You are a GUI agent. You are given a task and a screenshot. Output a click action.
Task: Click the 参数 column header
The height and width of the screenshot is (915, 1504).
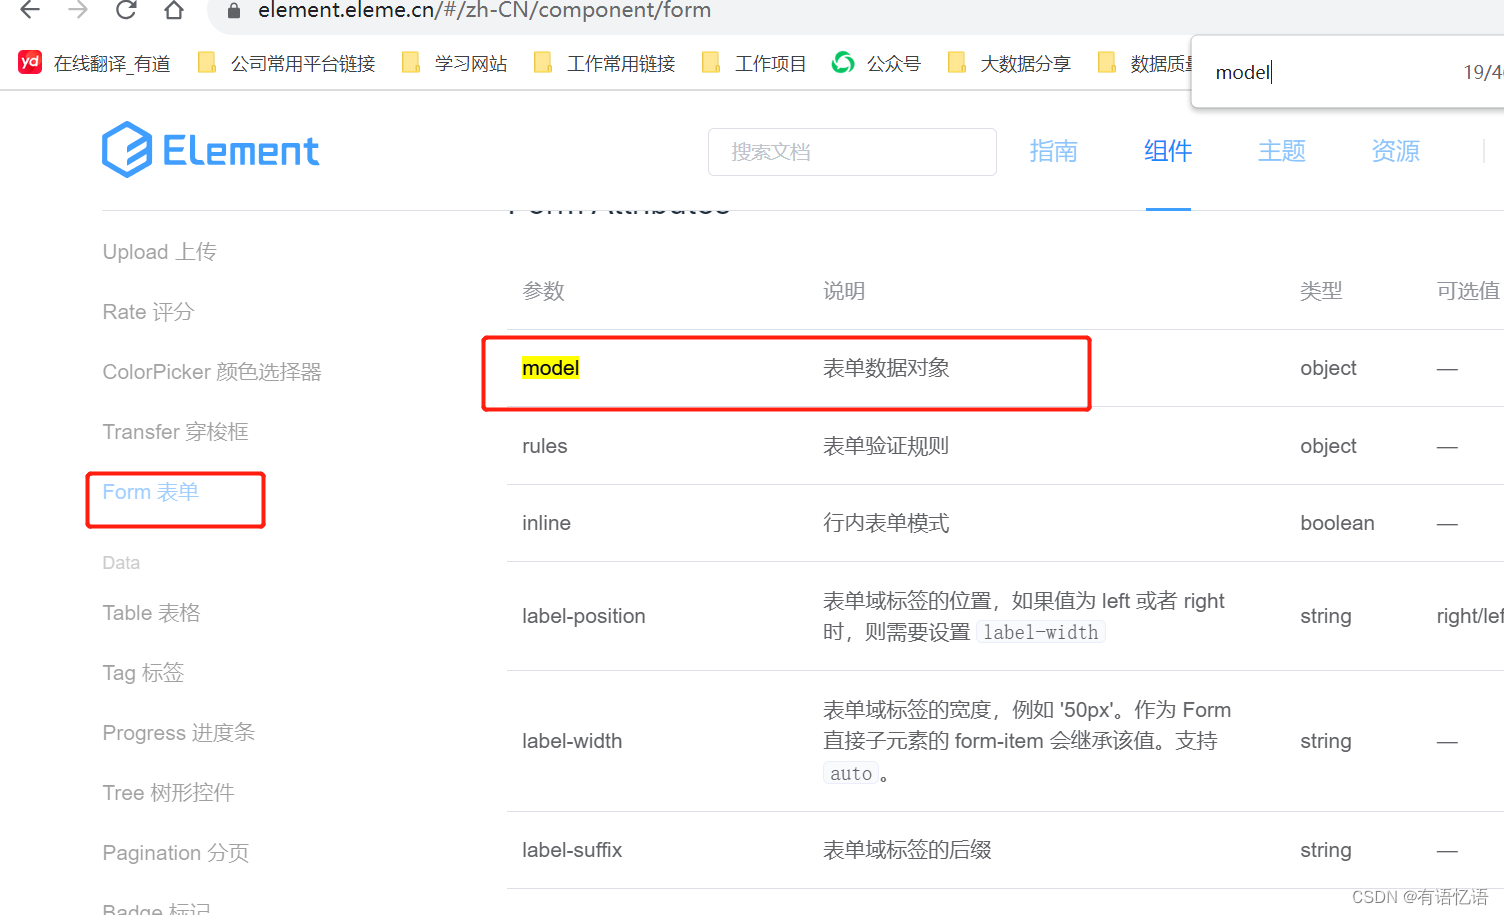click(x=544, y=291)
